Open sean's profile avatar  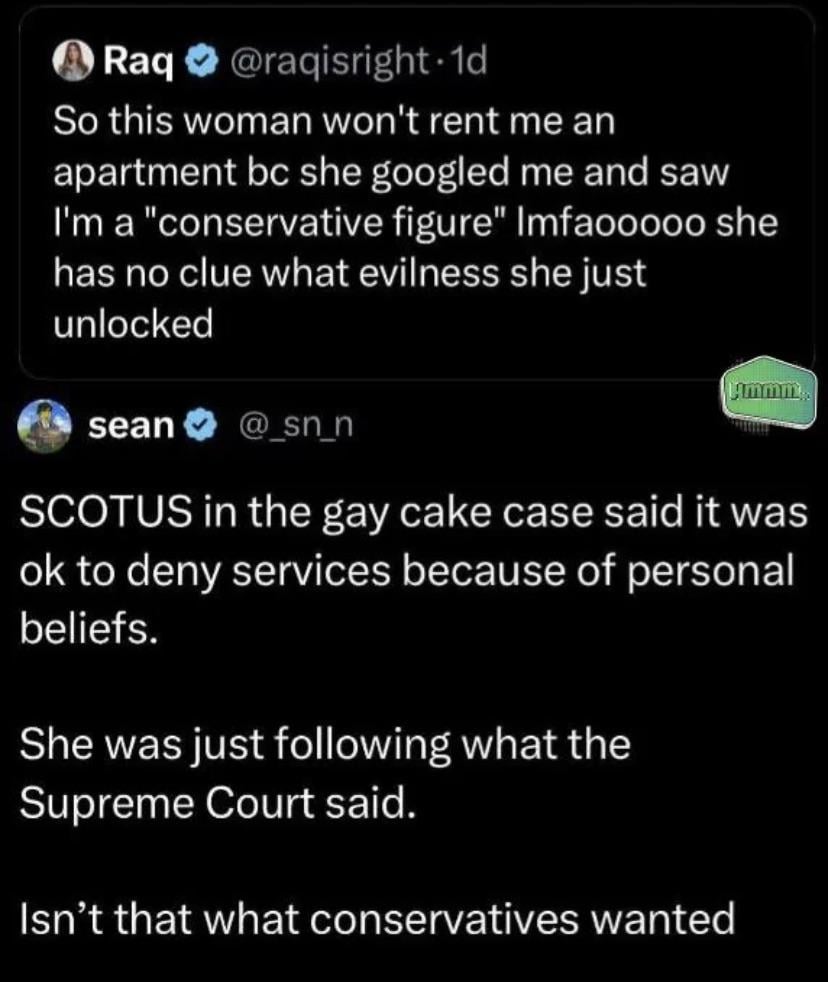click(42, 426)
